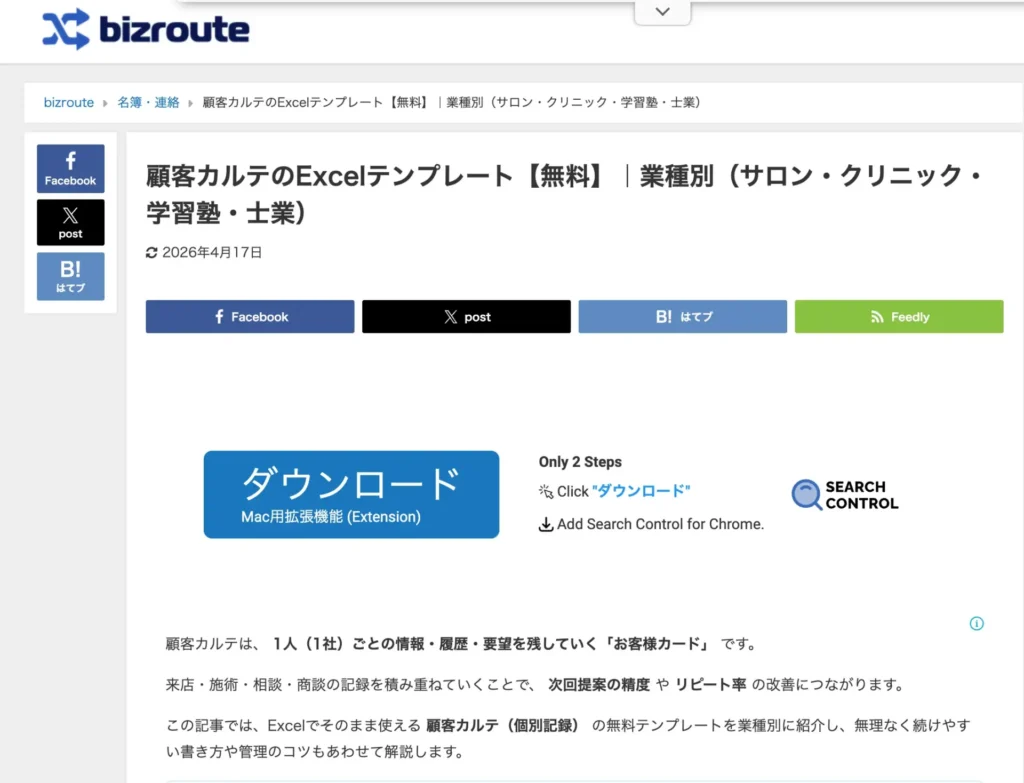Expand the chevron tab at page top
Screen dimensions: 1024x783
tap(662, 12)
